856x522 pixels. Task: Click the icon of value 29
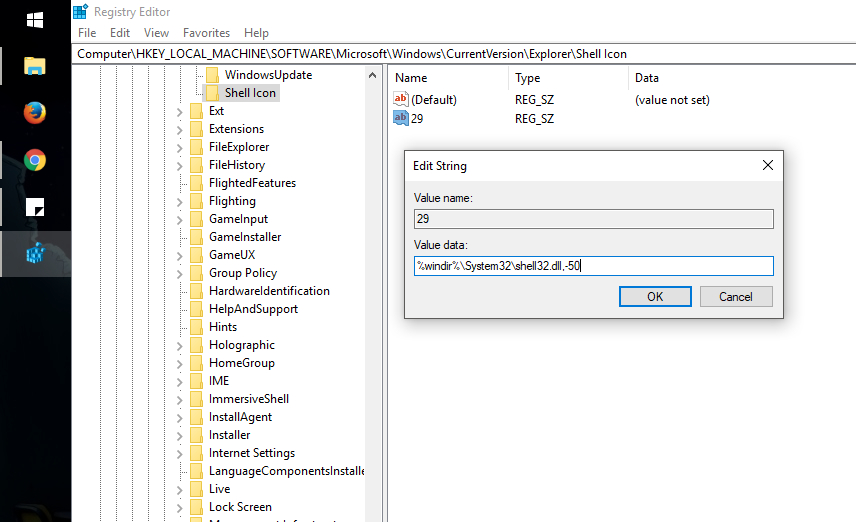click(401, 118)
